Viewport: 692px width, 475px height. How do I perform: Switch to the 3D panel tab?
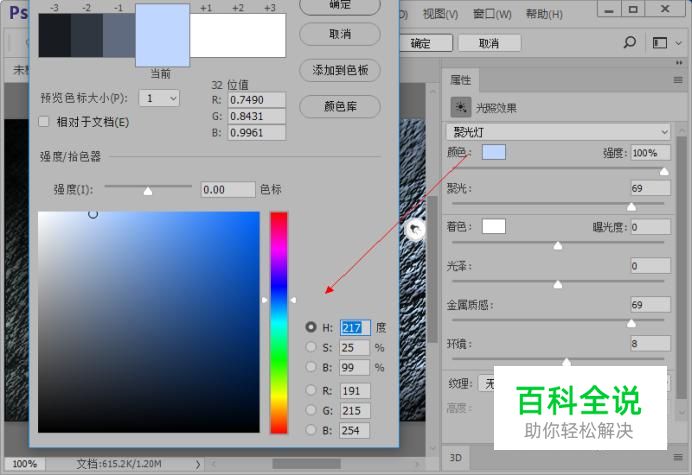[x=455, y=457]
